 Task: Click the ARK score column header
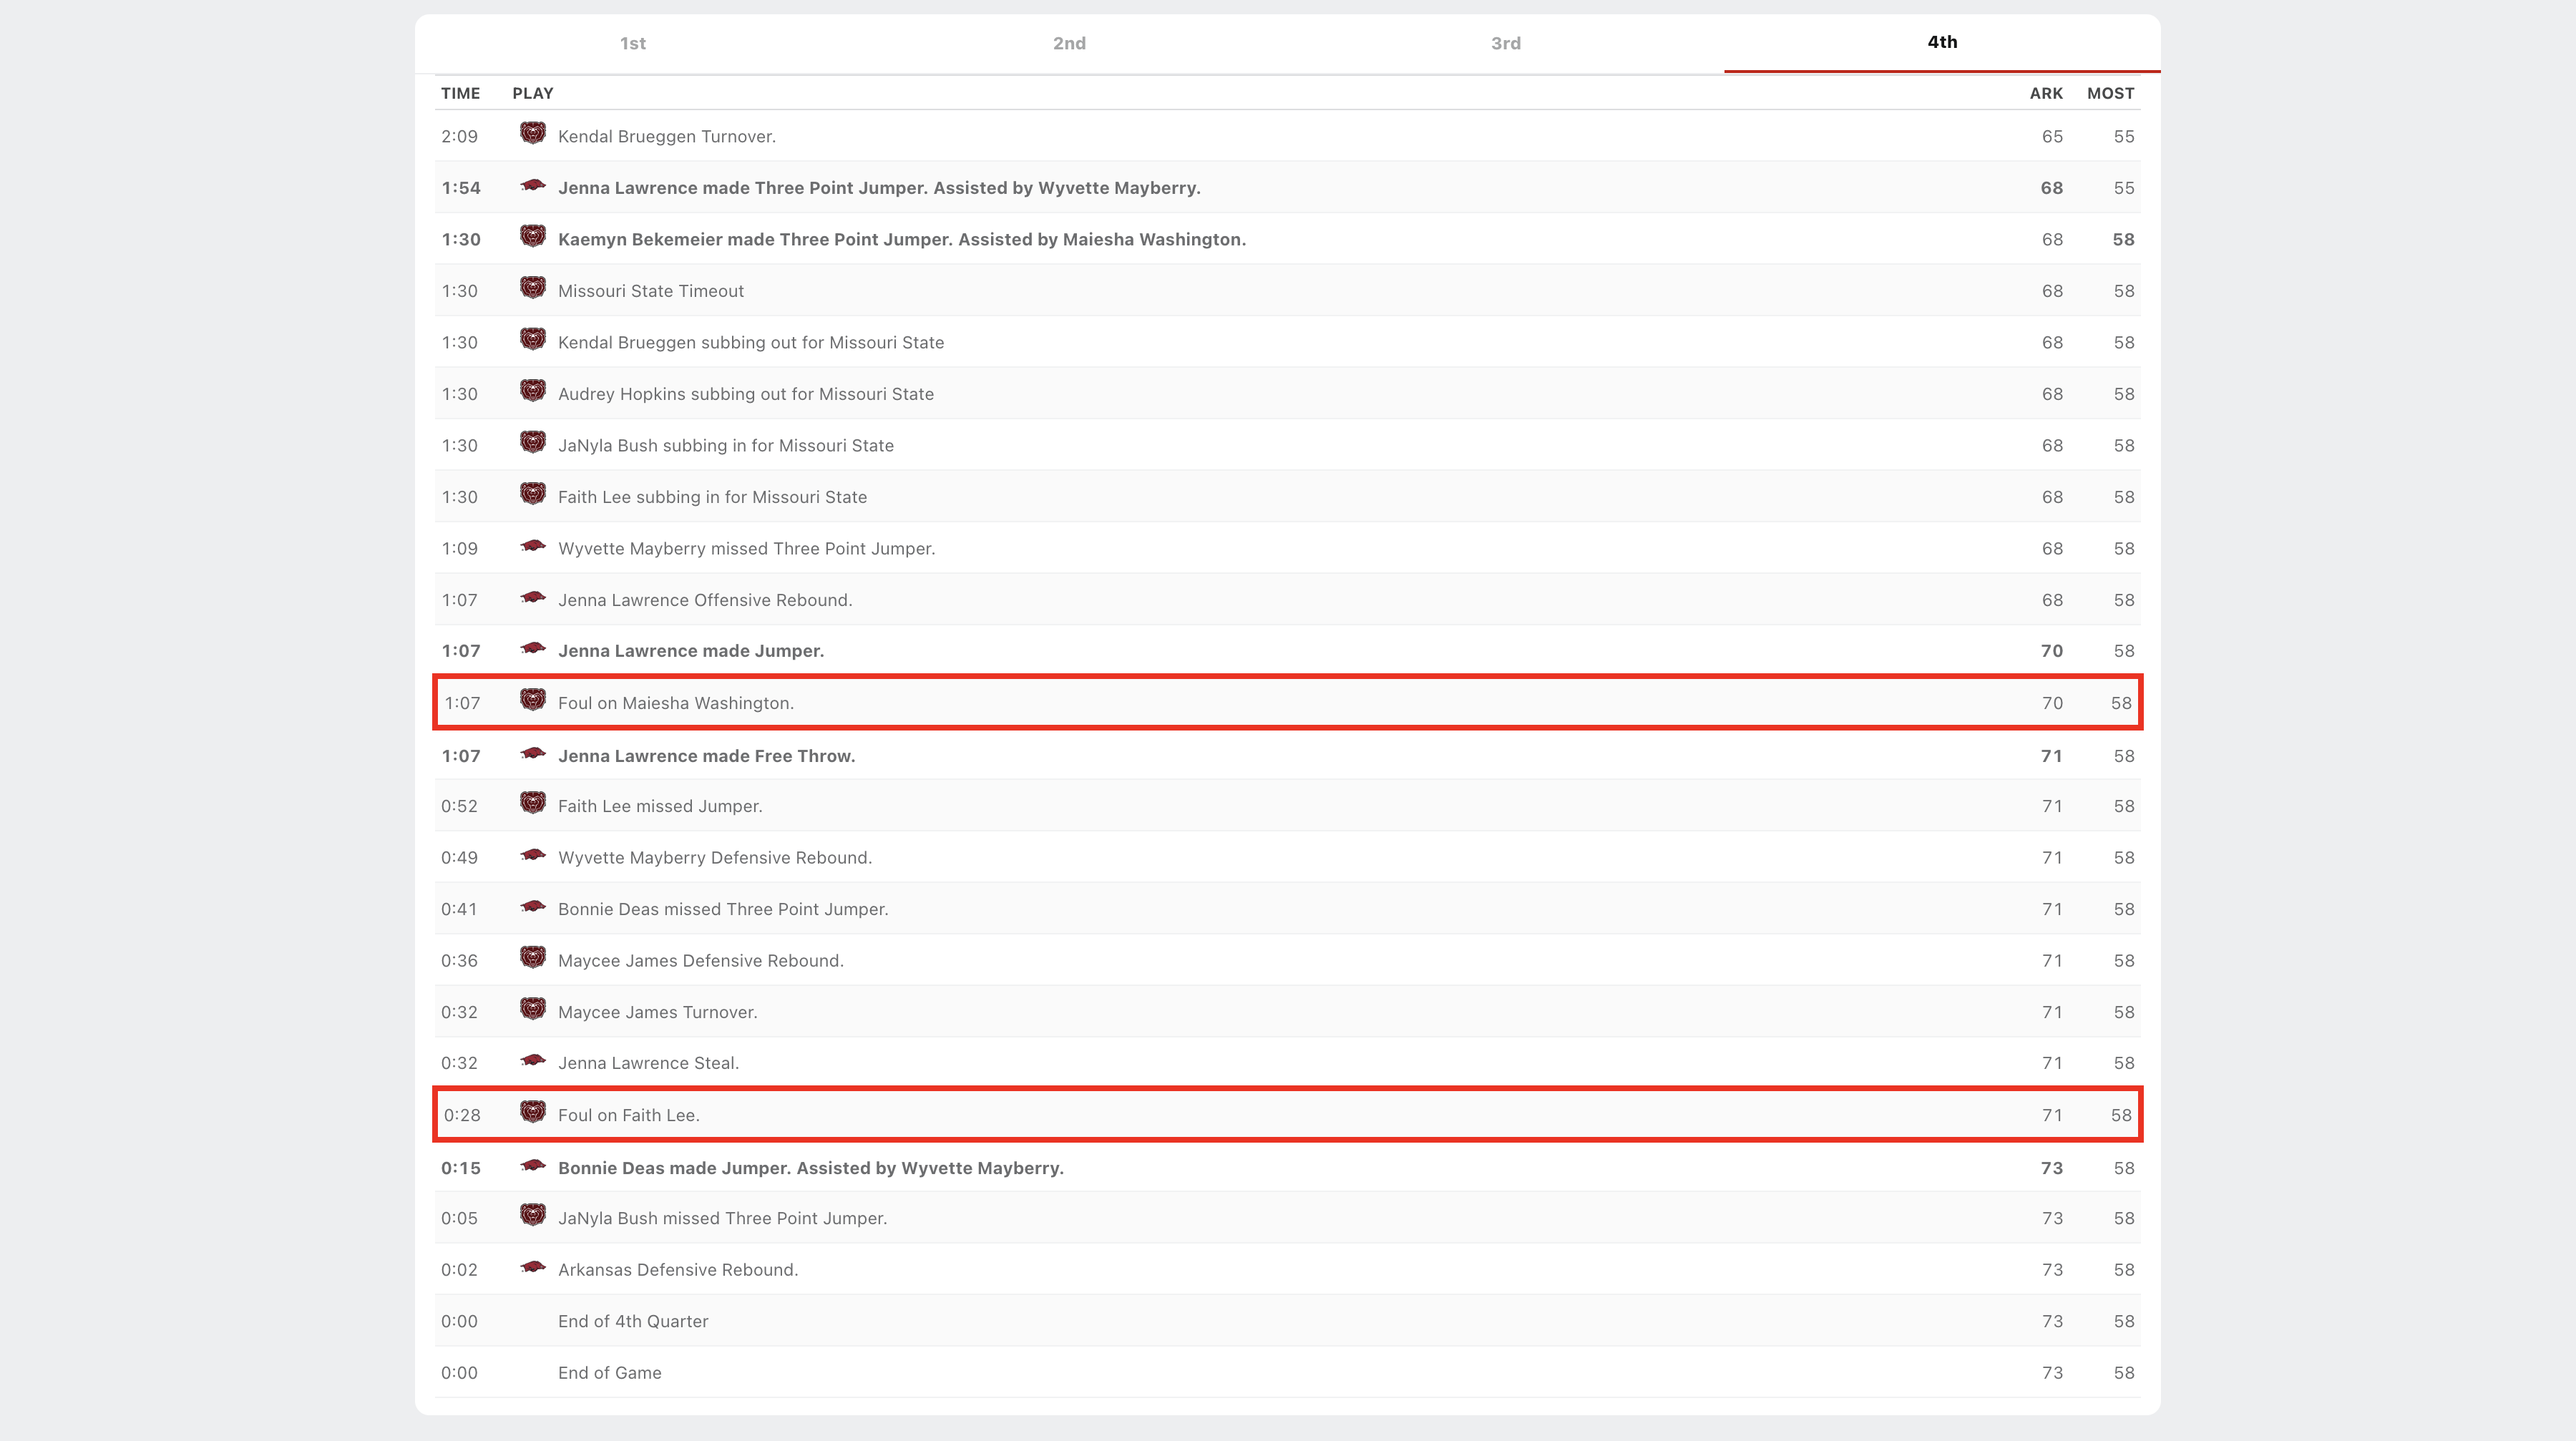[x=2045, y=93]
